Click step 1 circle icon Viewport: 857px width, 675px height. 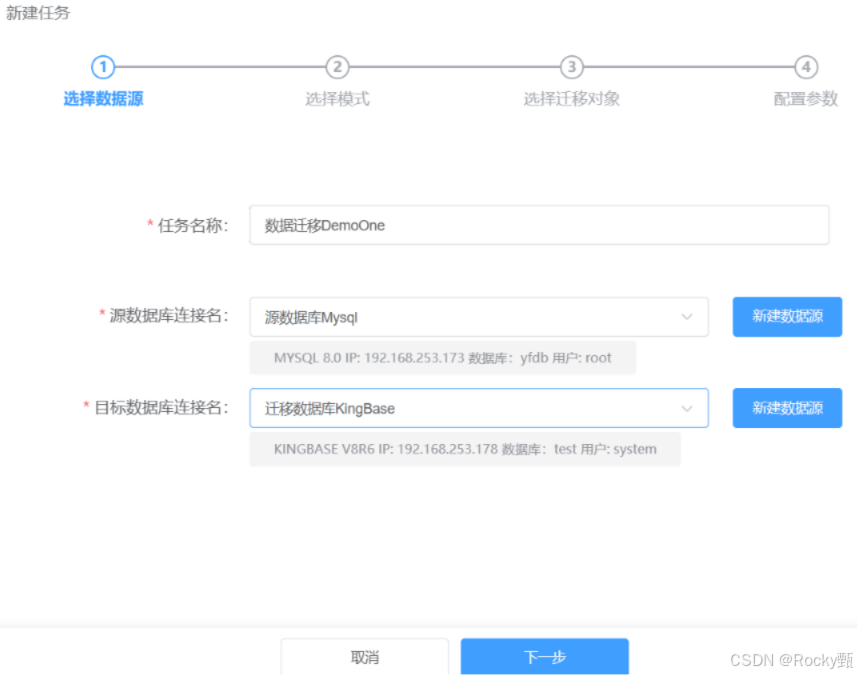(x=103, y=67)
